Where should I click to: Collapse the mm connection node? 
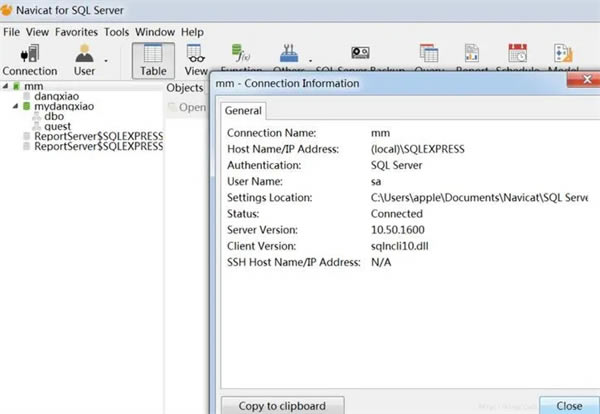tap(5, 86)
